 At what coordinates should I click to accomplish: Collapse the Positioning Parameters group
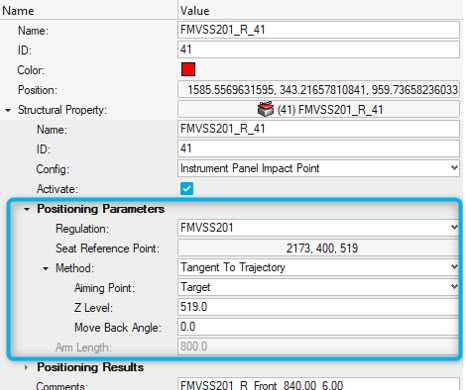coord(27,209)
